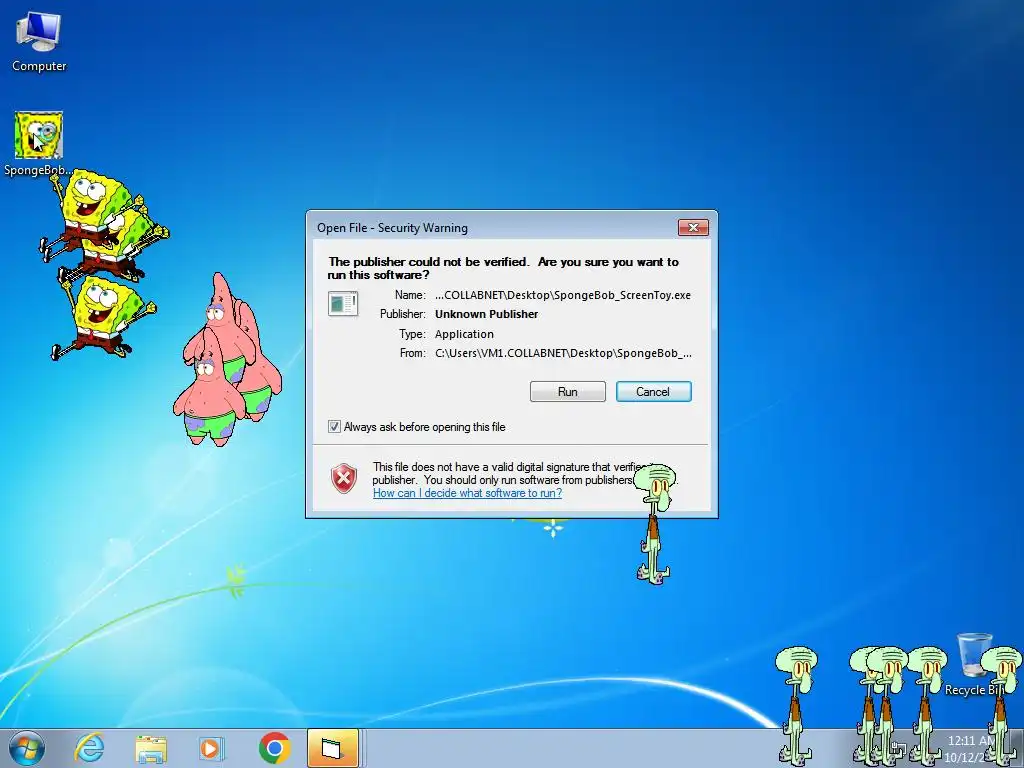Click the publisher could not be verified heading
This screenshot has width=1024, height=768.
[x=503, y=268]
